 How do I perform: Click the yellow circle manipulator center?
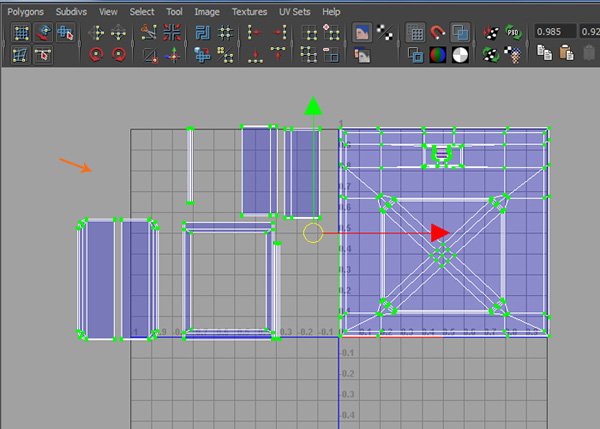[x=313, y=233]
